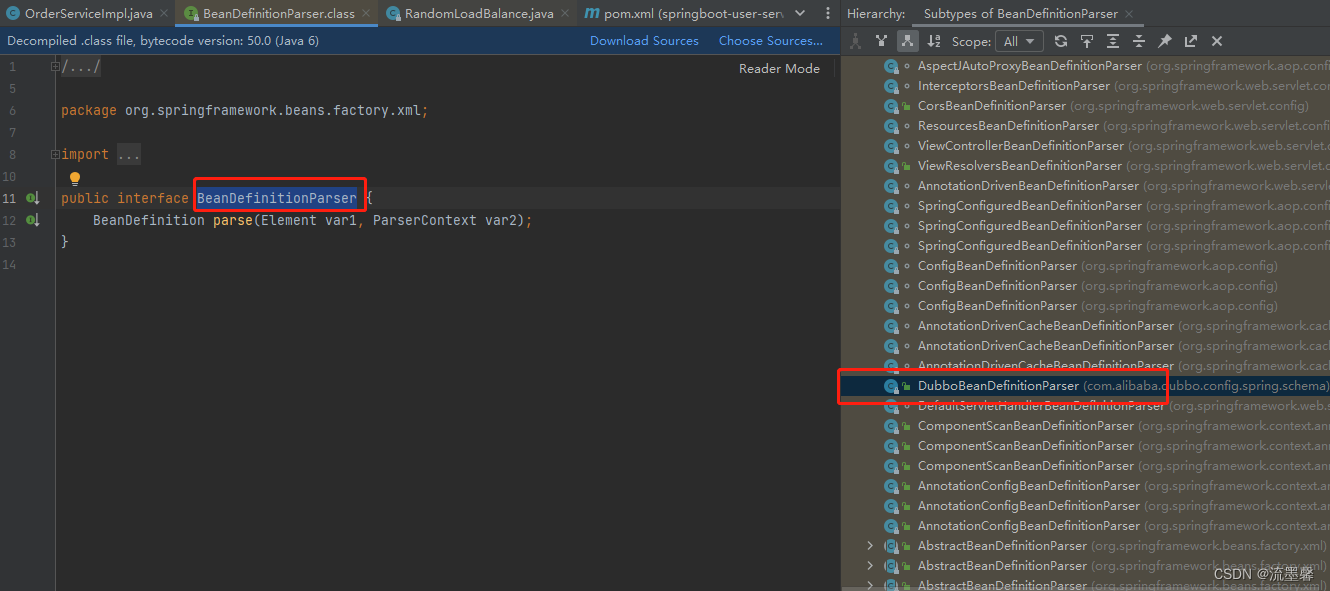Toggle autoscroll to source in Hierarchy
The image size is (1330, 591).
click(1087, 41)
